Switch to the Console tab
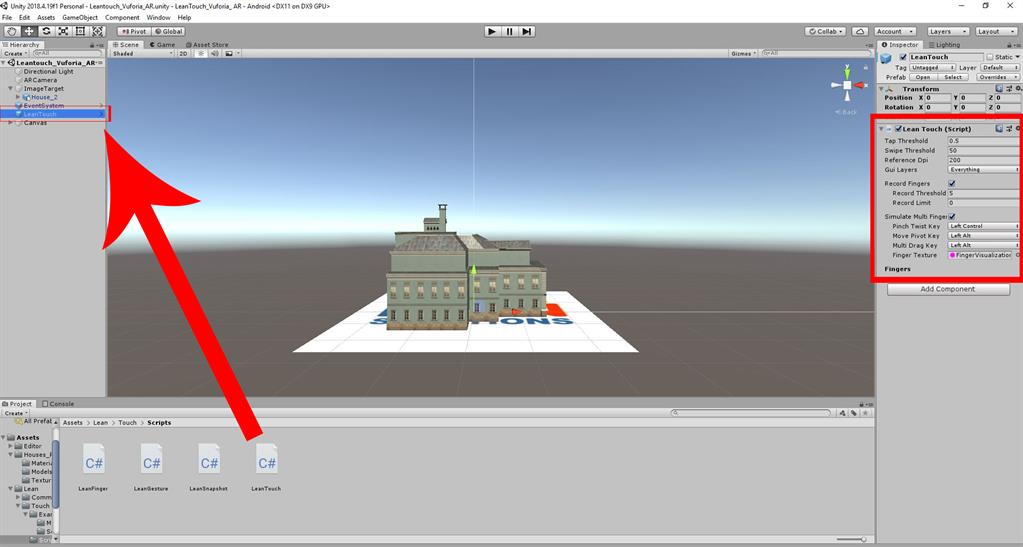This screenshot has height=547, width=1023. (x=58, y=404)
